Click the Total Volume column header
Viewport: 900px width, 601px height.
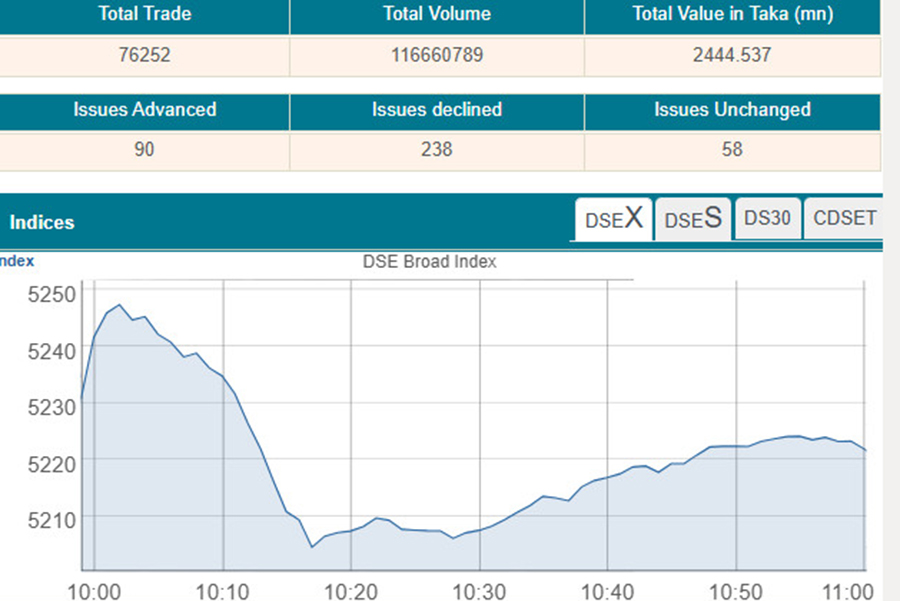[x=435, y=14]
